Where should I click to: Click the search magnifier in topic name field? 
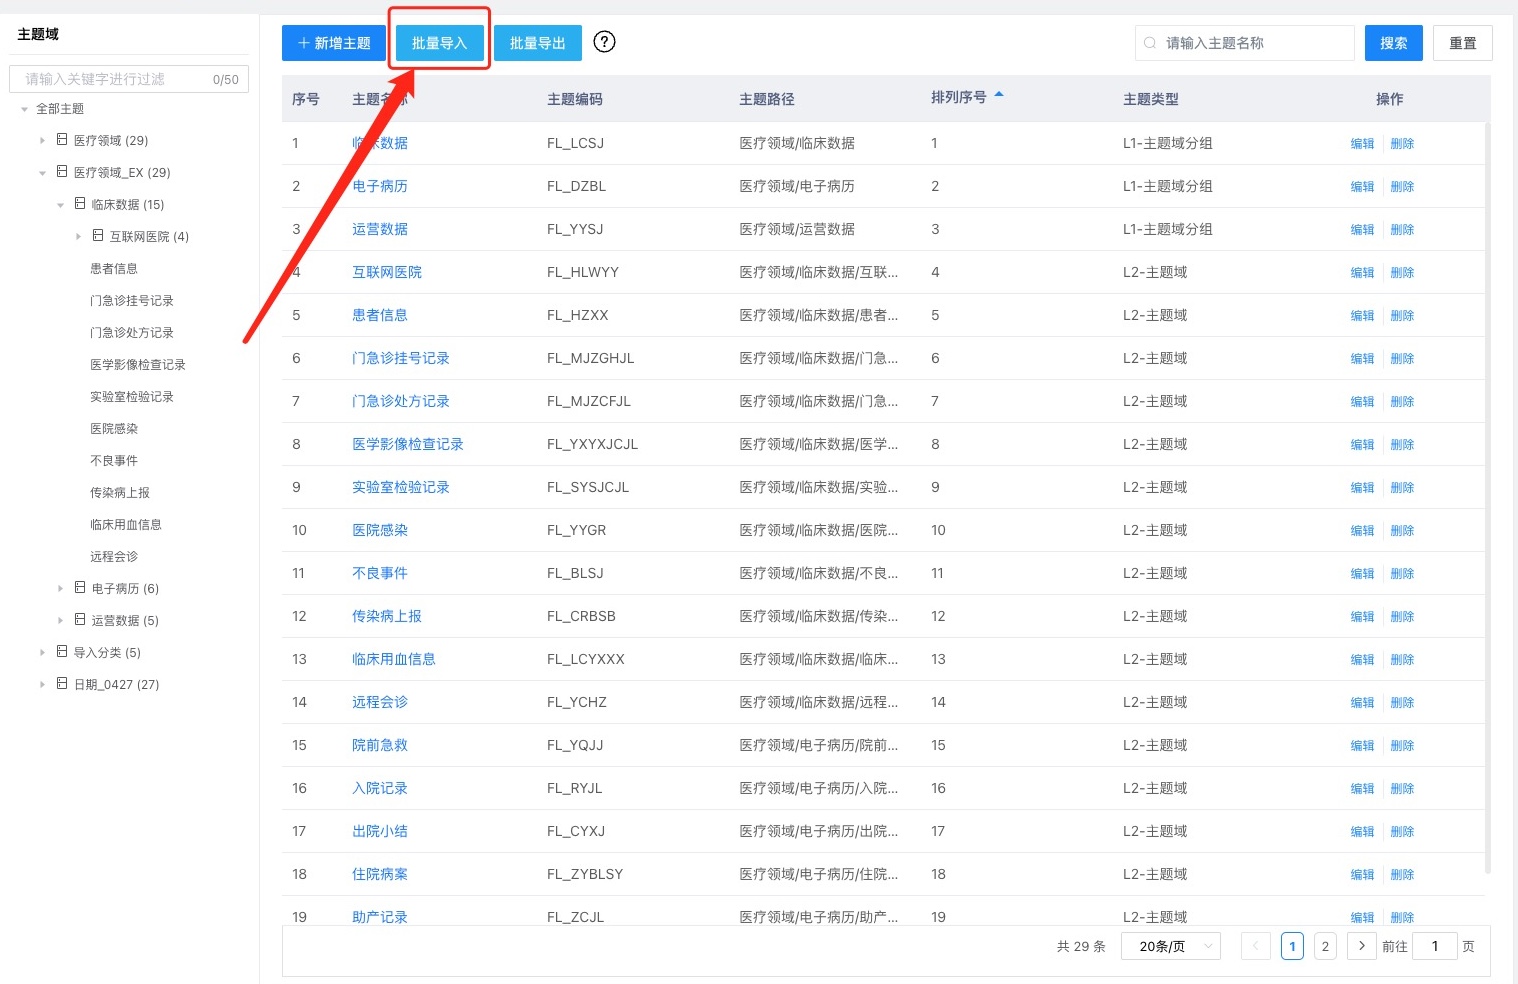pos(1150,43)
